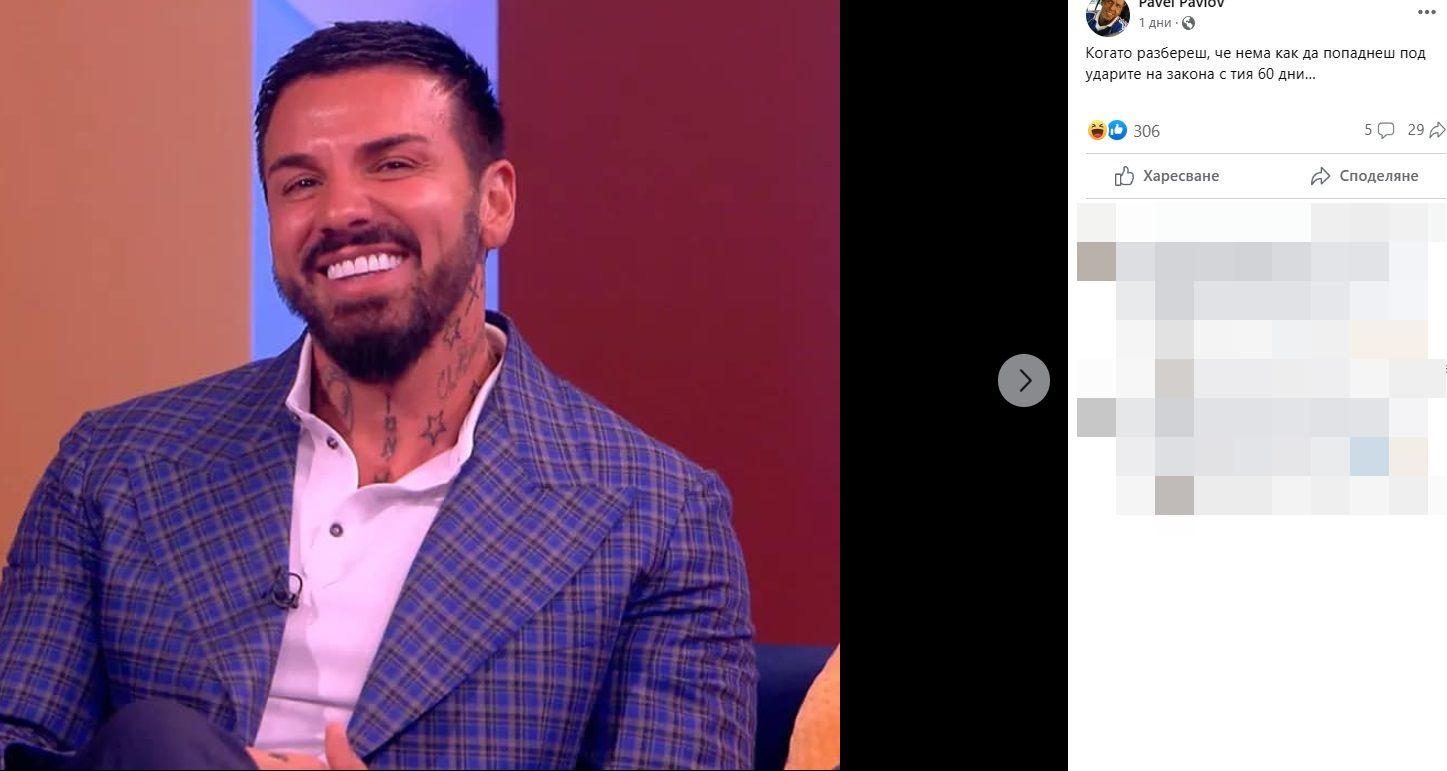Click the comment bubble icon beside 5
Viewport: 1447px width, 771px height.
coord(1386,130)
